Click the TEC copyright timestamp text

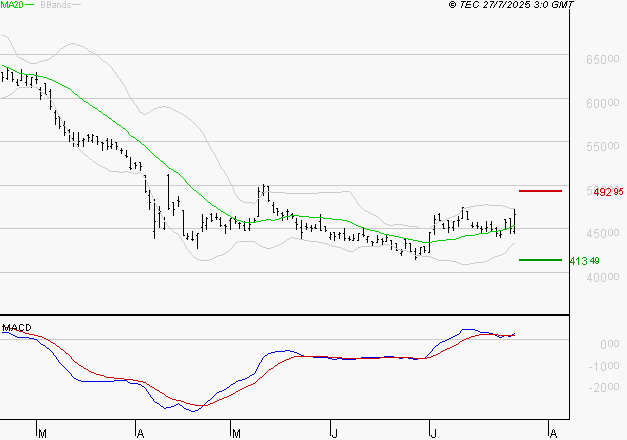pos(511,6)
